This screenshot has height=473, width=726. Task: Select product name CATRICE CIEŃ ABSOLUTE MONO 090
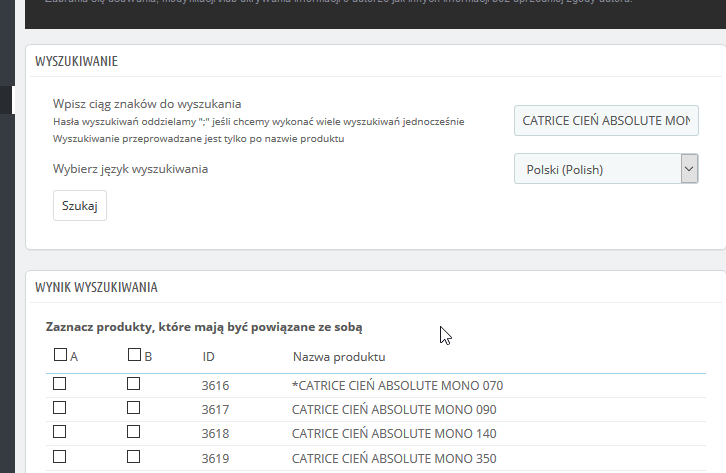394,410
